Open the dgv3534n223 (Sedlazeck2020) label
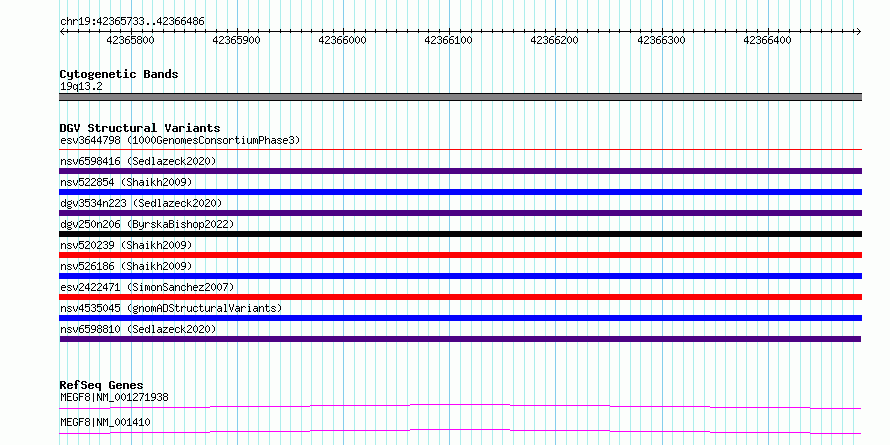The image size is (890, 445). (141, 203)
